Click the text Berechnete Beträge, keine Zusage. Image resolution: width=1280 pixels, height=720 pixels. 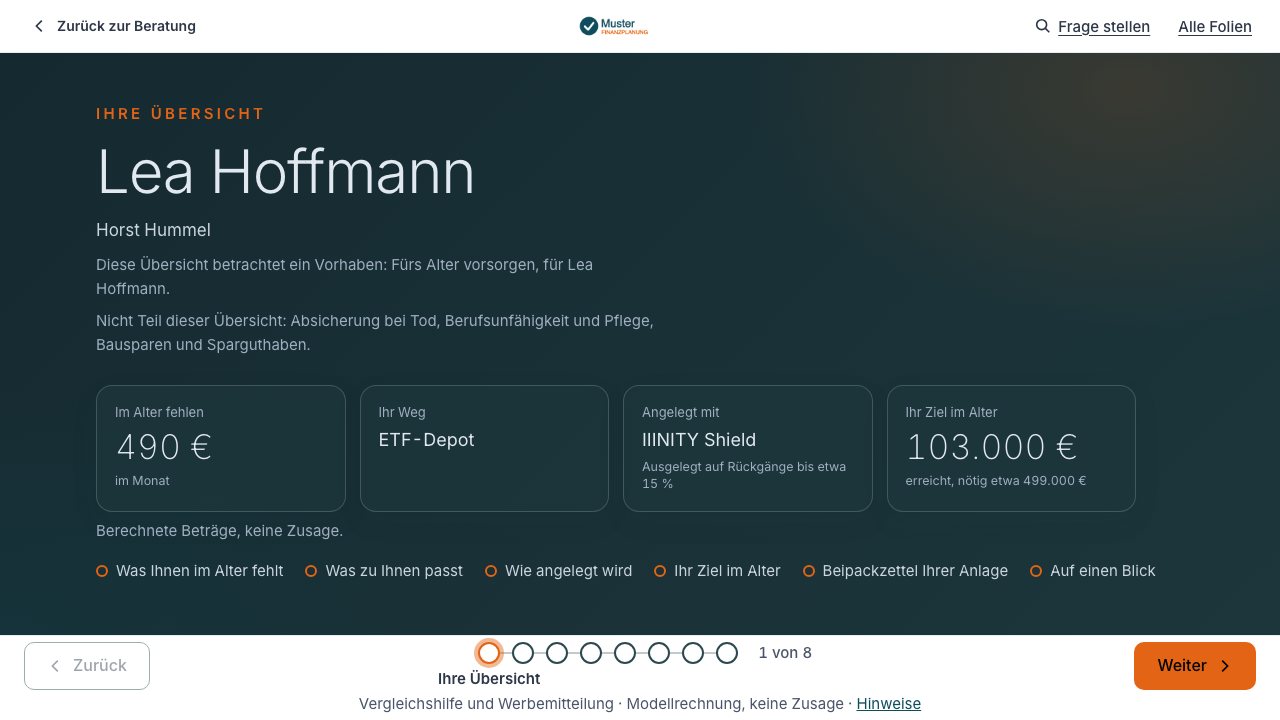[x=219, y=531]
